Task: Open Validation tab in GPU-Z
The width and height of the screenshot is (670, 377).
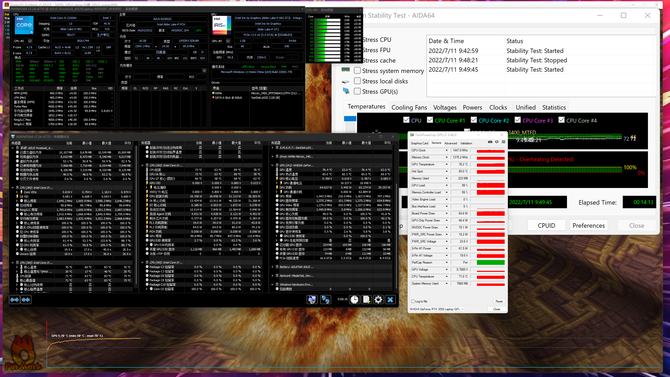Action: (466, 143)
